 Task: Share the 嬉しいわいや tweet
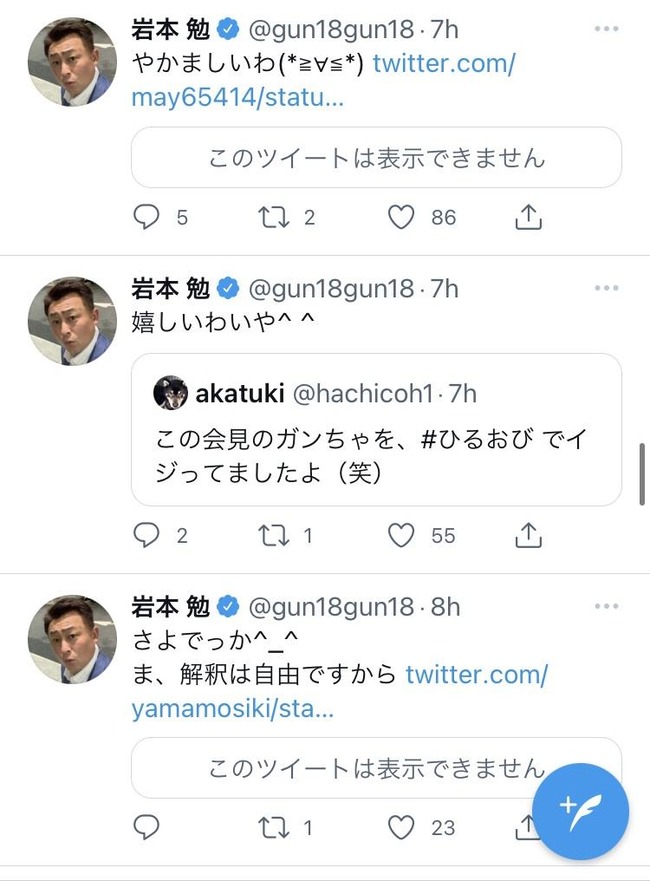click(x=528, y=536)
